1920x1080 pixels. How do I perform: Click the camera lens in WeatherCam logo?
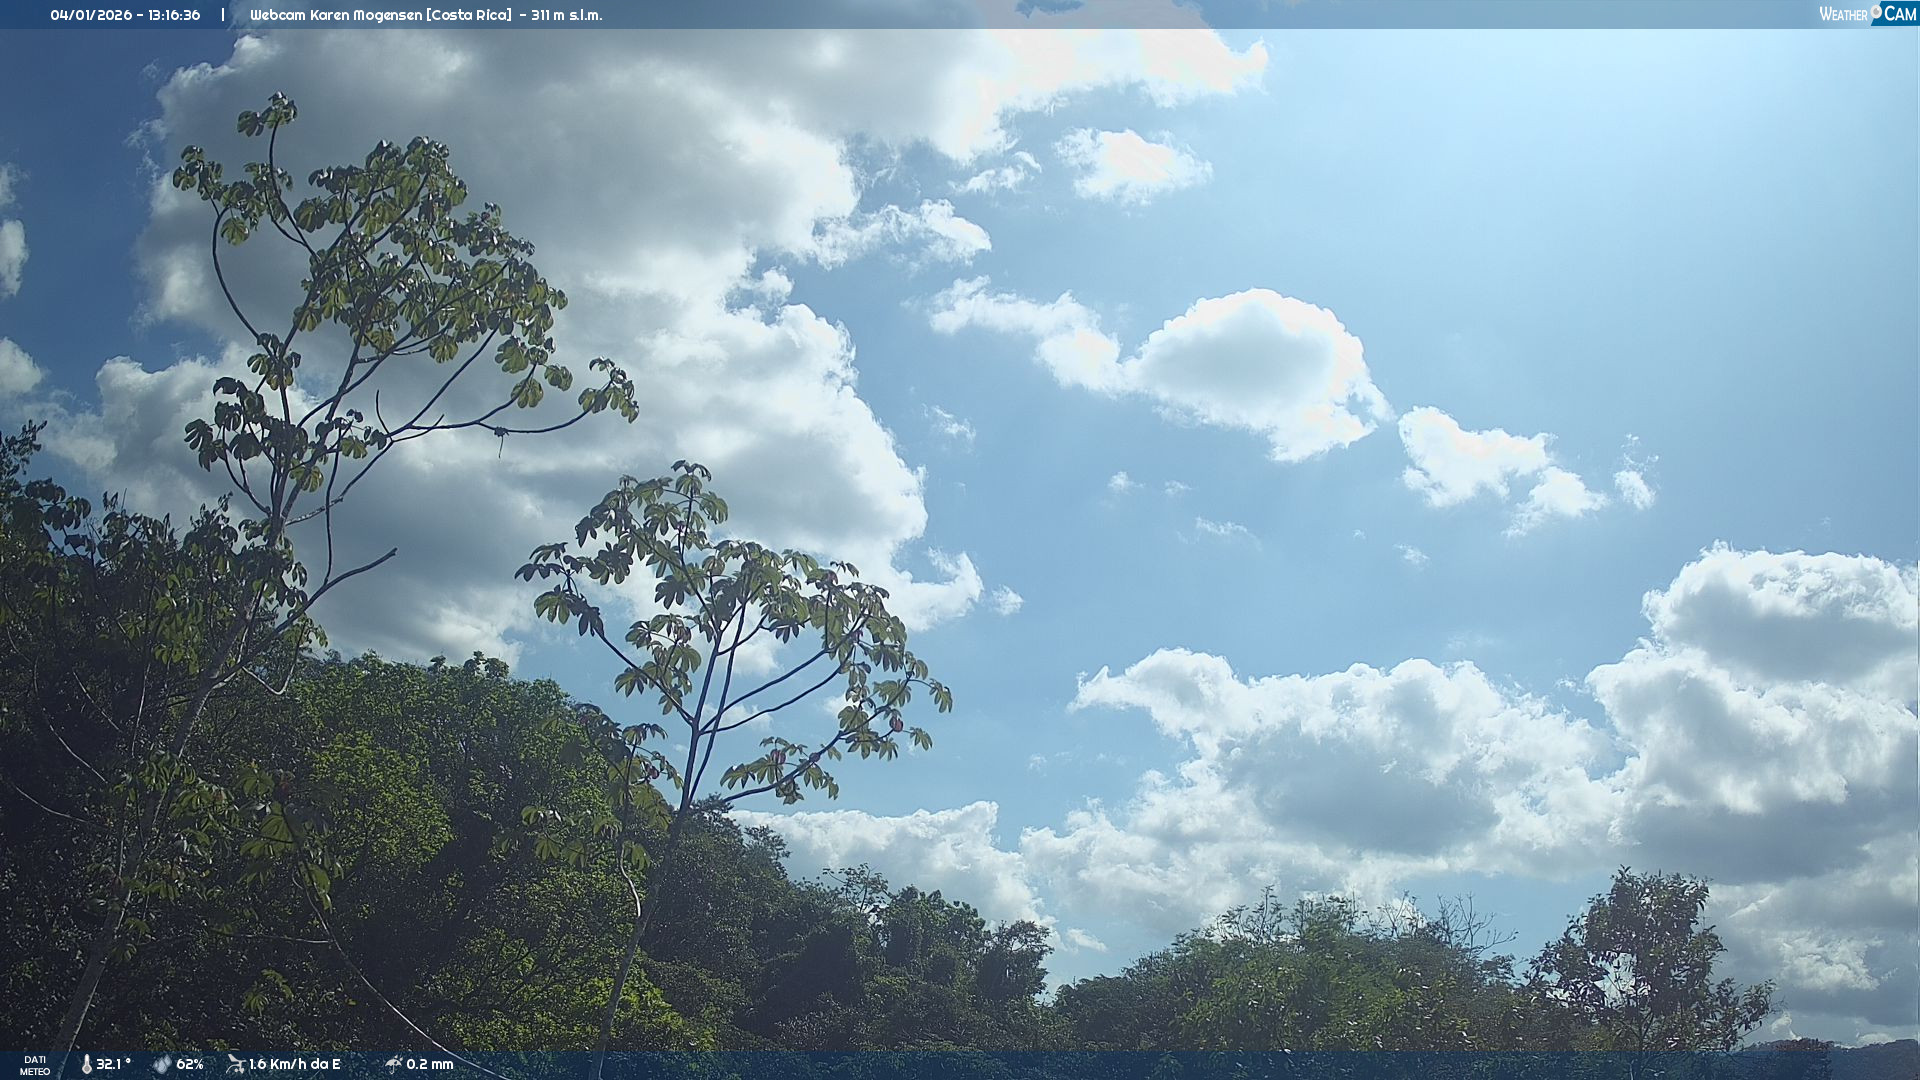click(1876, 12)
